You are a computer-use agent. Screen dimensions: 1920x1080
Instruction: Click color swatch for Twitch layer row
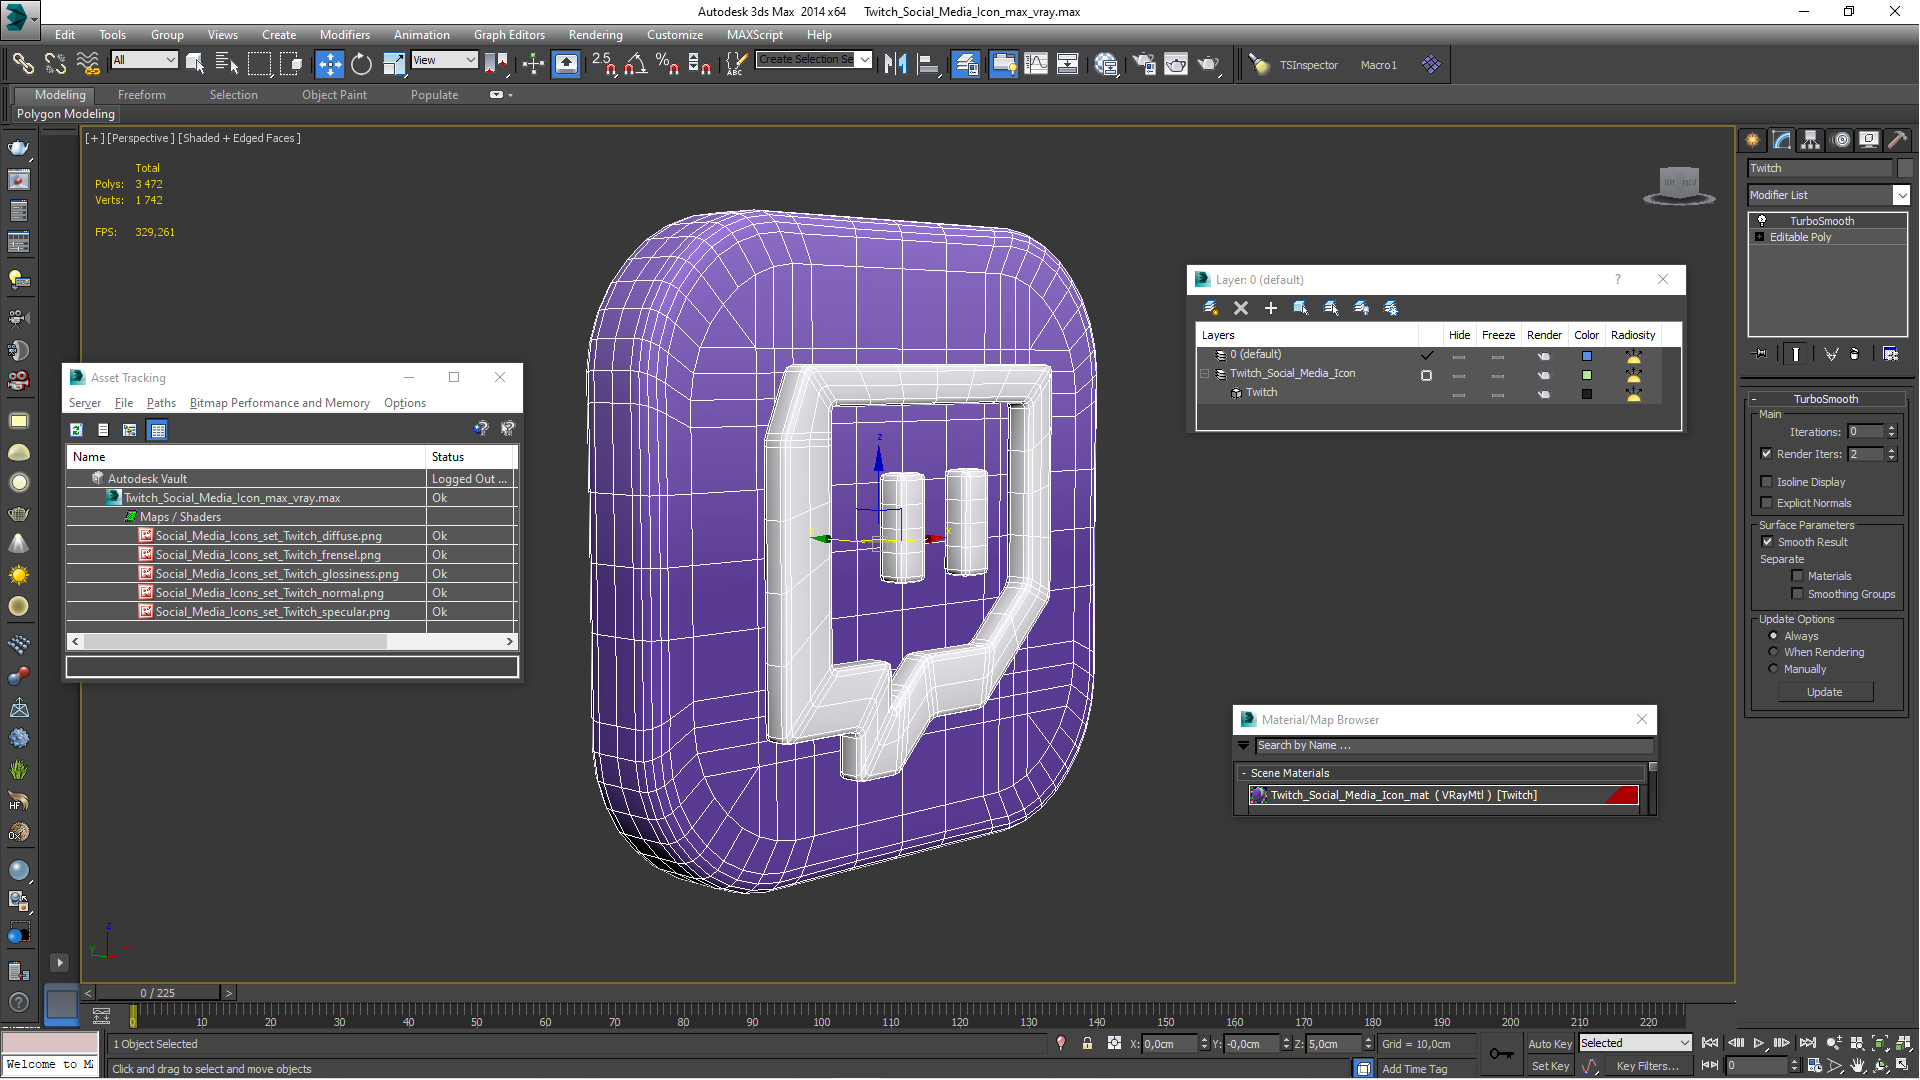pos(1586,394)
